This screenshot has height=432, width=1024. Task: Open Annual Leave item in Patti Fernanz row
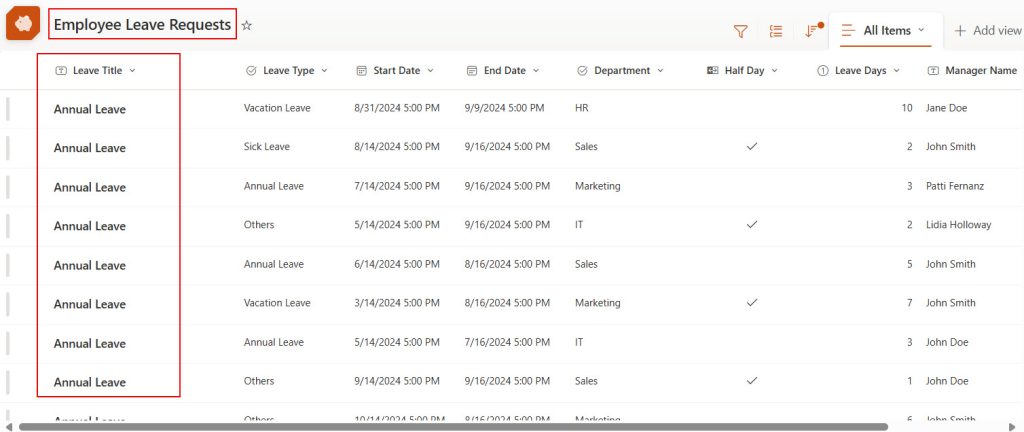[x=89, y=187]
